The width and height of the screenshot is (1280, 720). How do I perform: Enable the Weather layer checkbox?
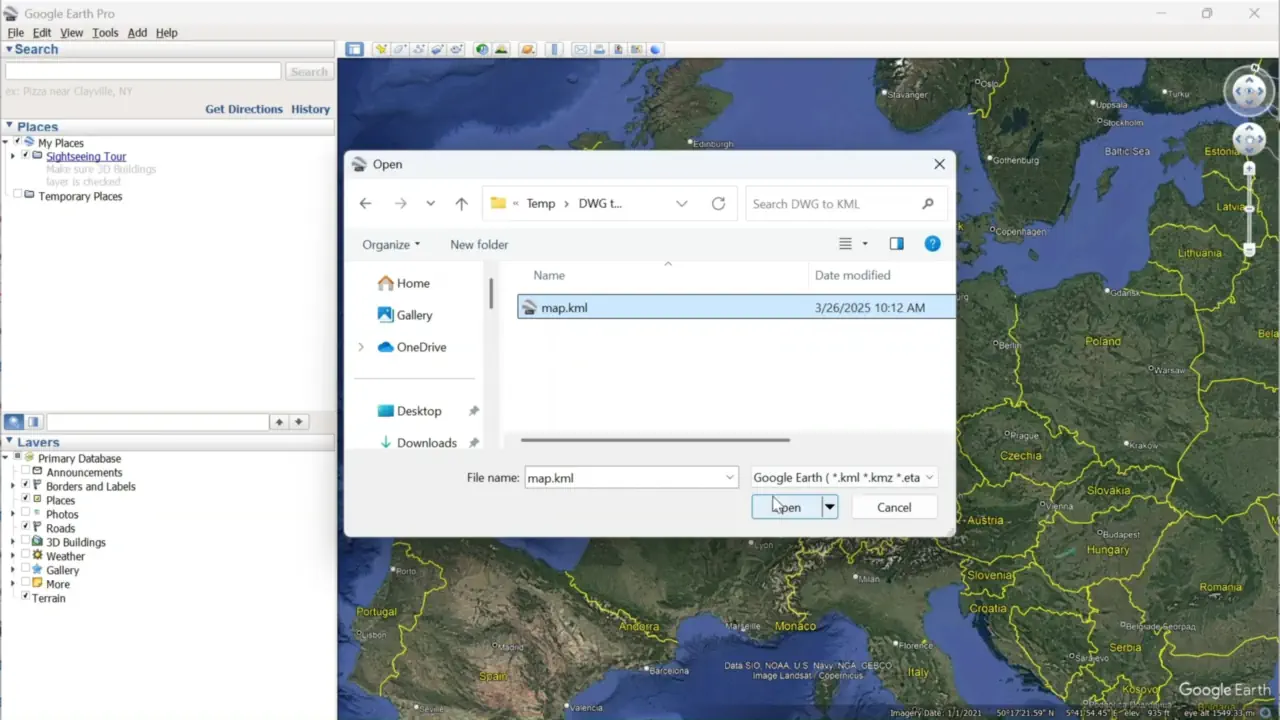[x=25, y=556]
